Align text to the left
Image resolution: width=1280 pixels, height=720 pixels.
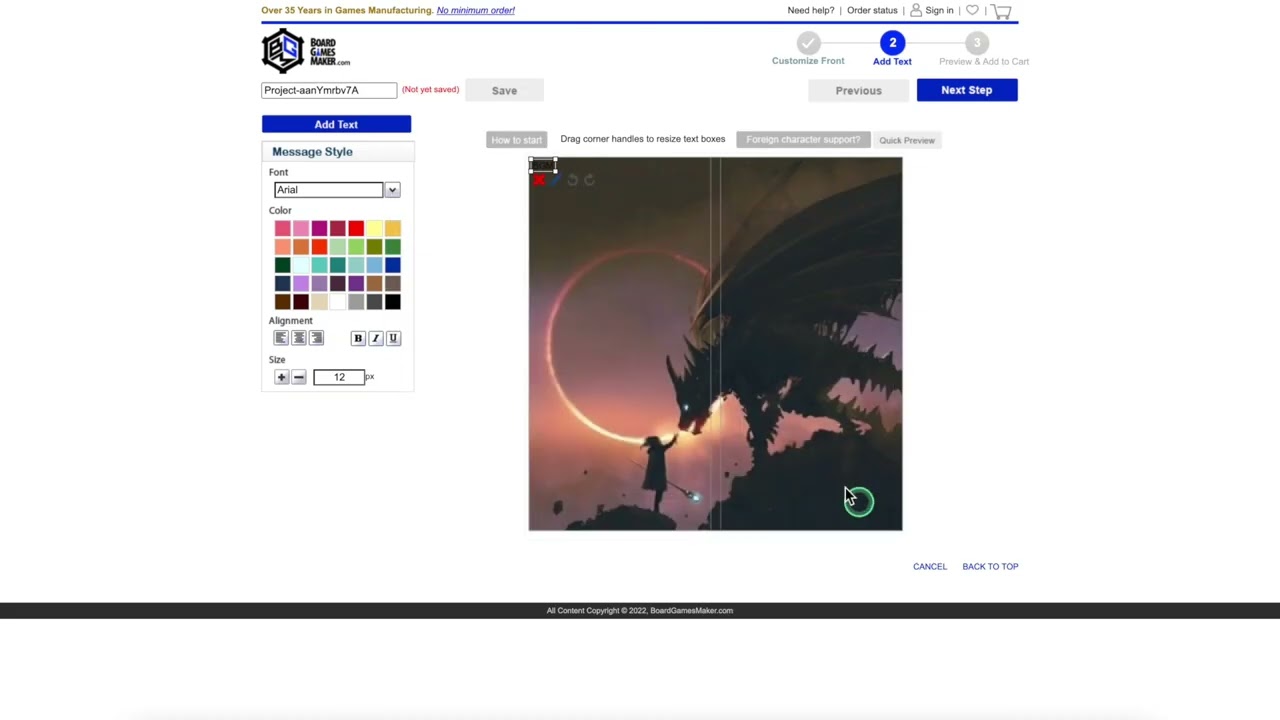(x=281, y=338)
